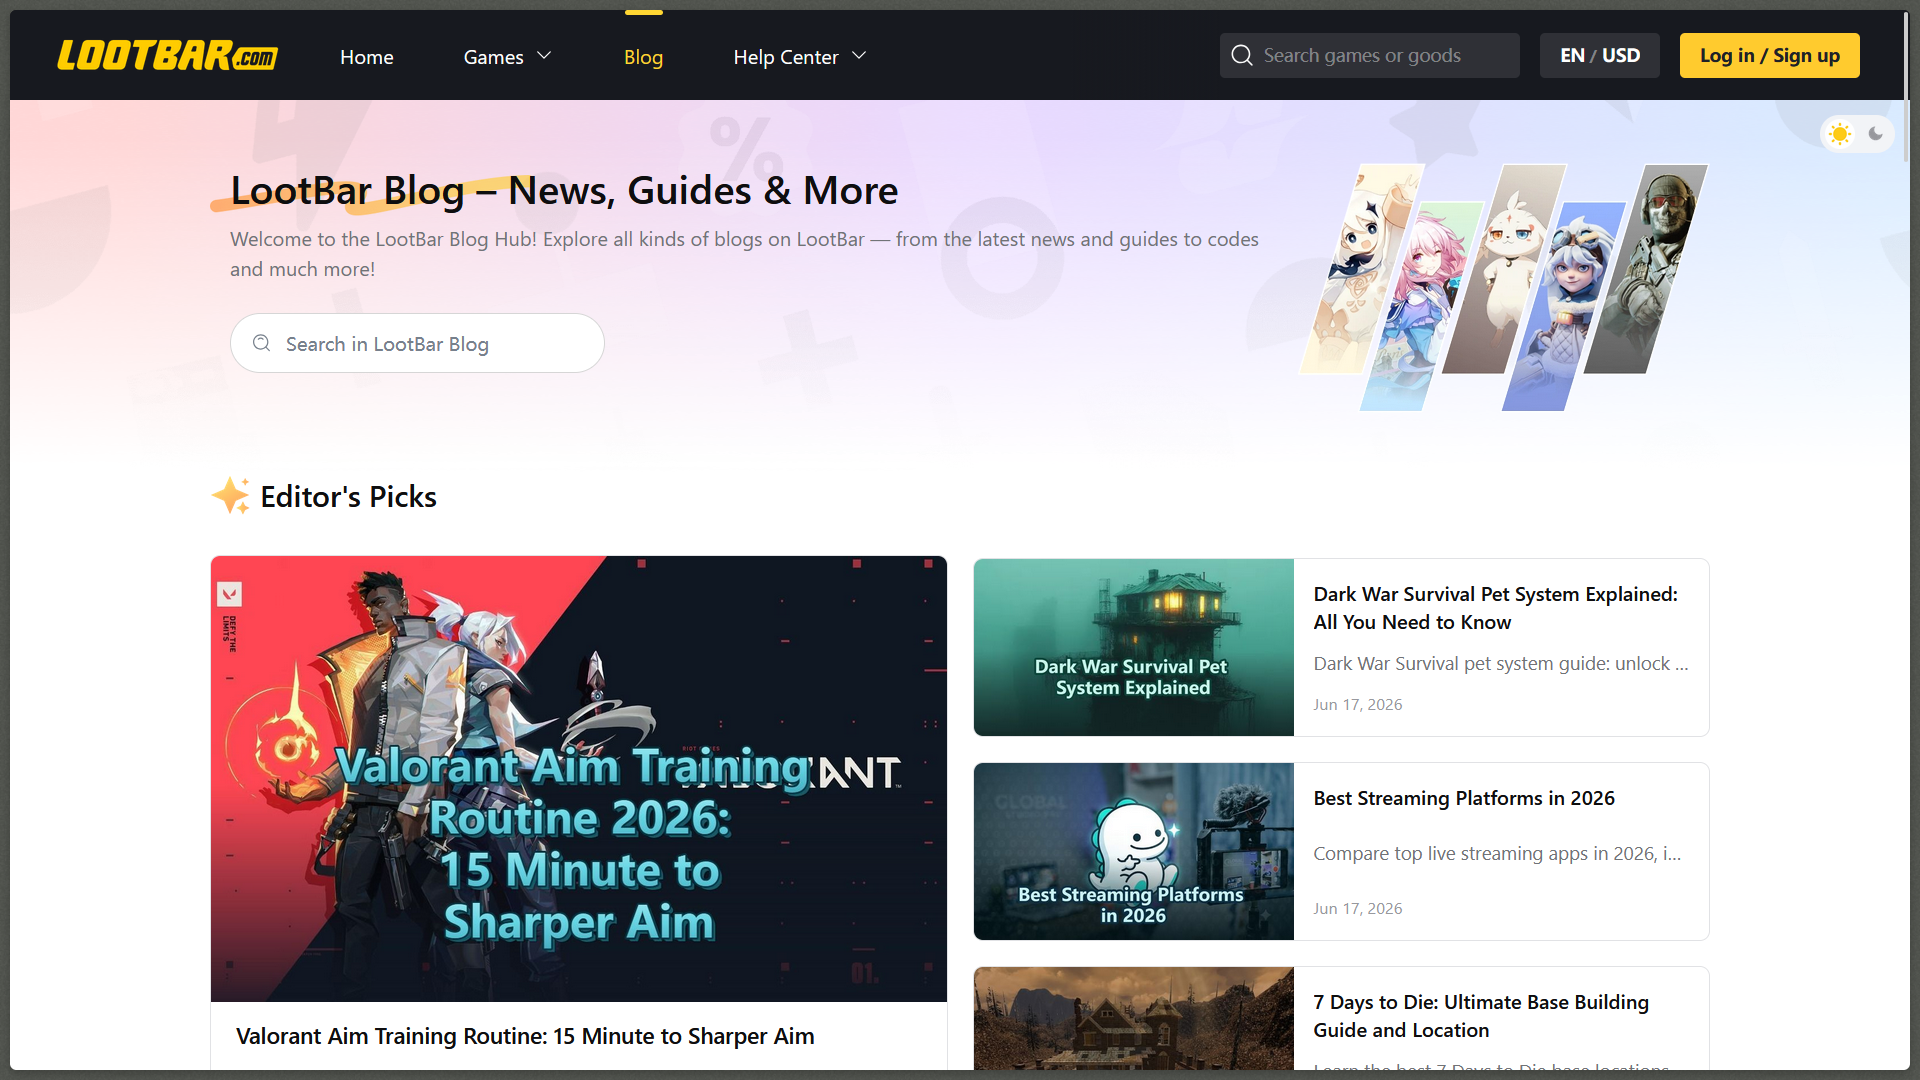This screenshot has width=1920, height=1080.
Task: Open the Dark War Survival Pet System thumbnail
Action: click(x=1134, y=647)
